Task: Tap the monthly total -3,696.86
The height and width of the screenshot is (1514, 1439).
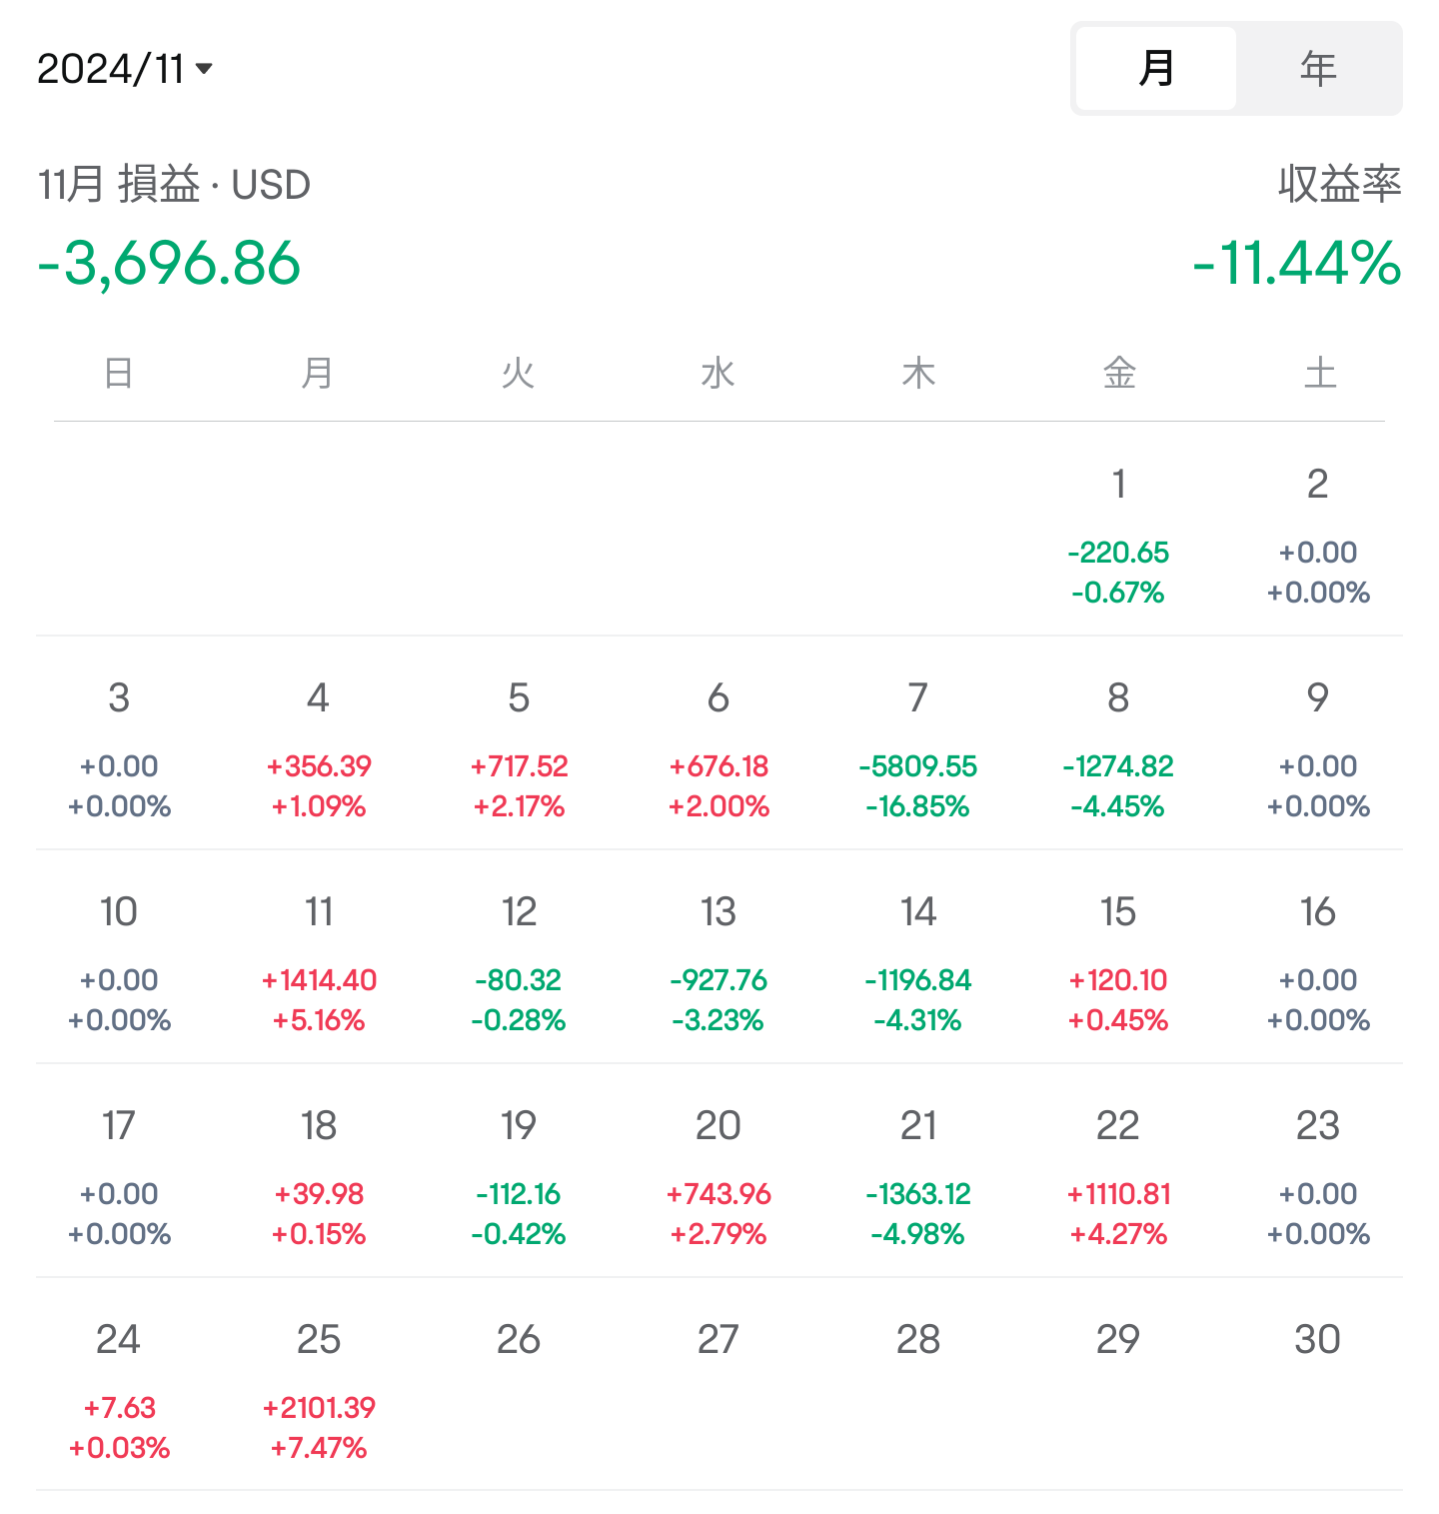Action: tap(169, 263)
